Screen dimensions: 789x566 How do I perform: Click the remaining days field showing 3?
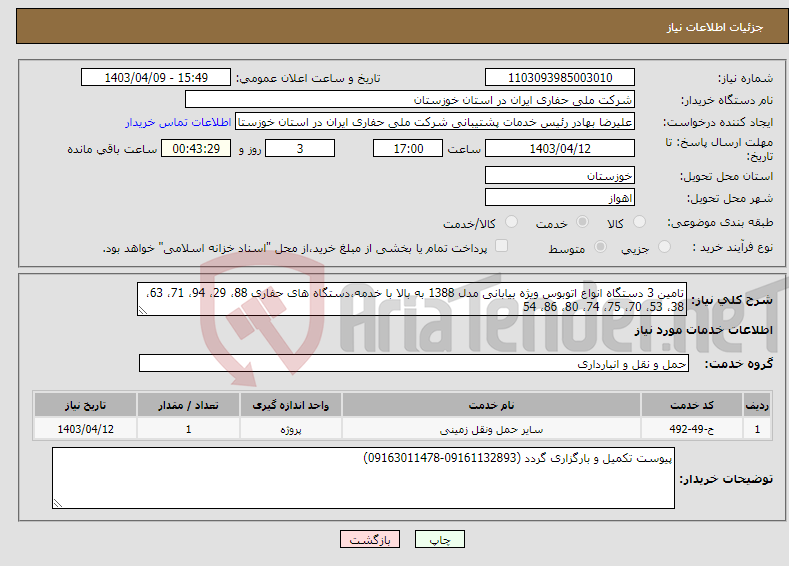tap(300, 148)
